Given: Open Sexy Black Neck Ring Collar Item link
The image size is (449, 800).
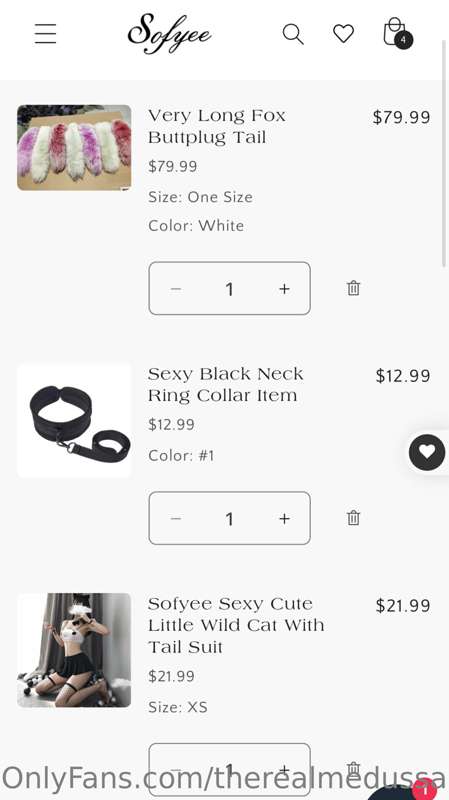Looking at the screenshot, I should click(226, 385).
